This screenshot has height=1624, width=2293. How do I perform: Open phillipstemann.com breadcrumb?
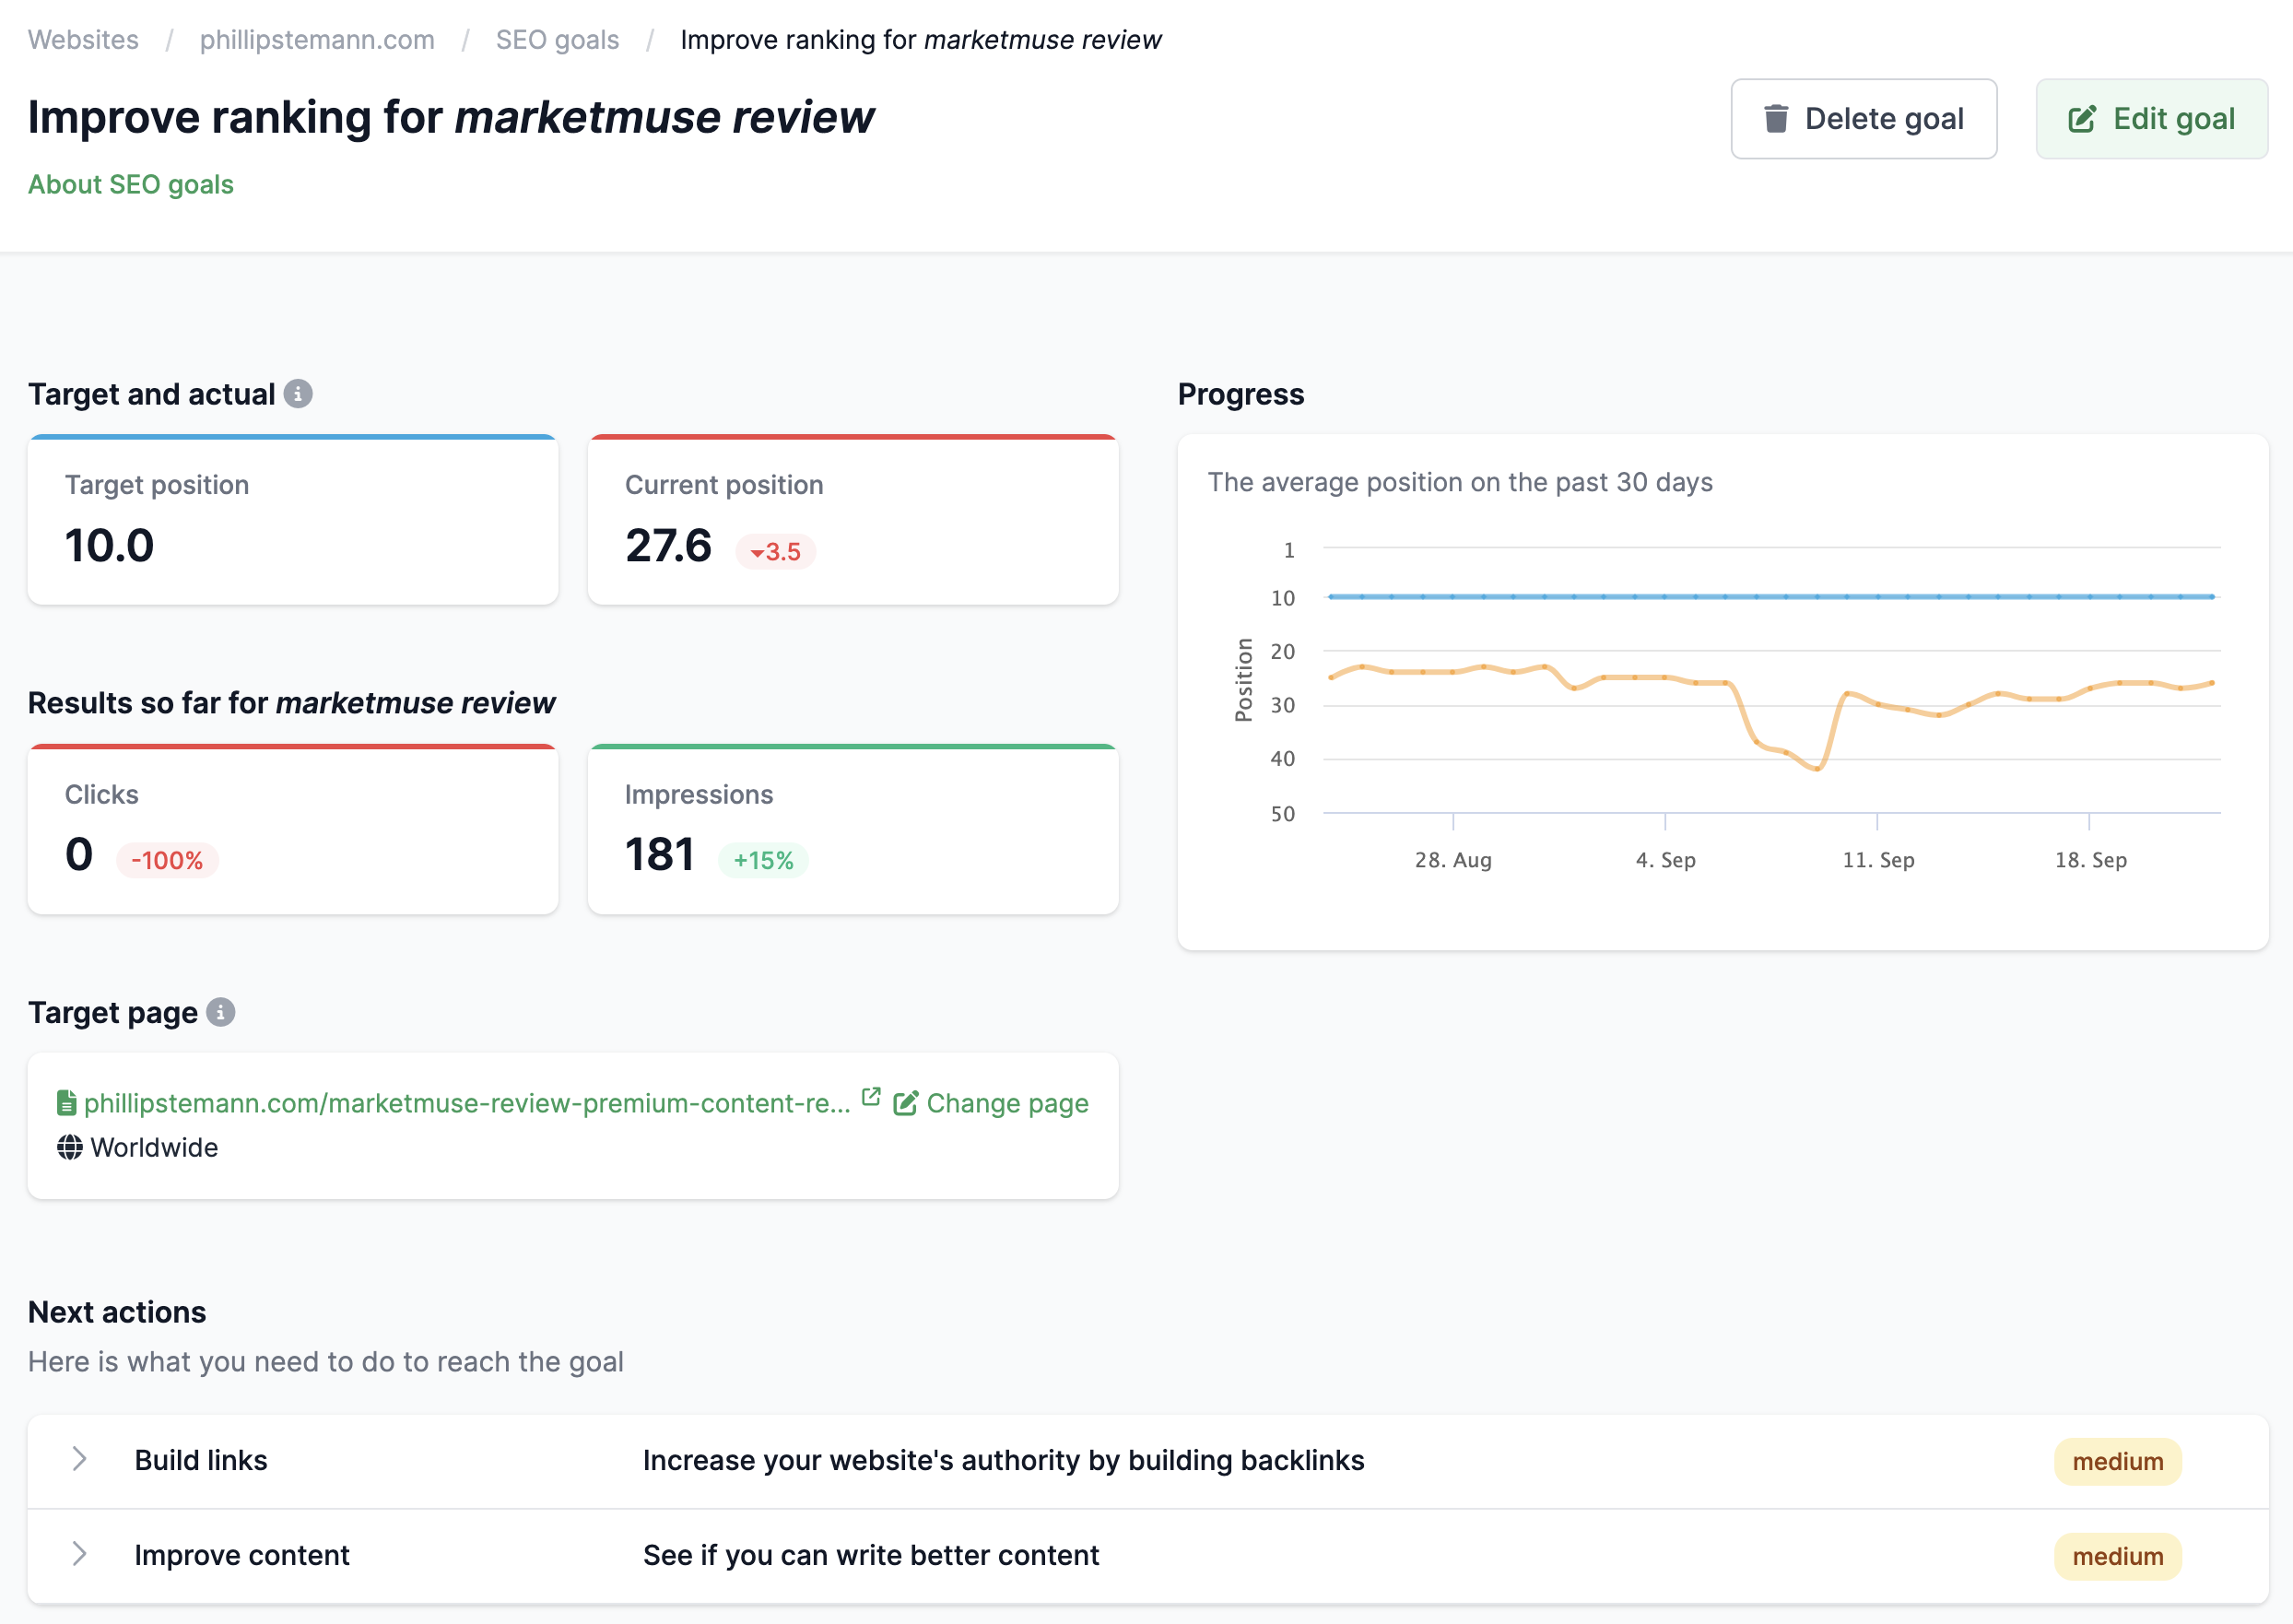317,40
